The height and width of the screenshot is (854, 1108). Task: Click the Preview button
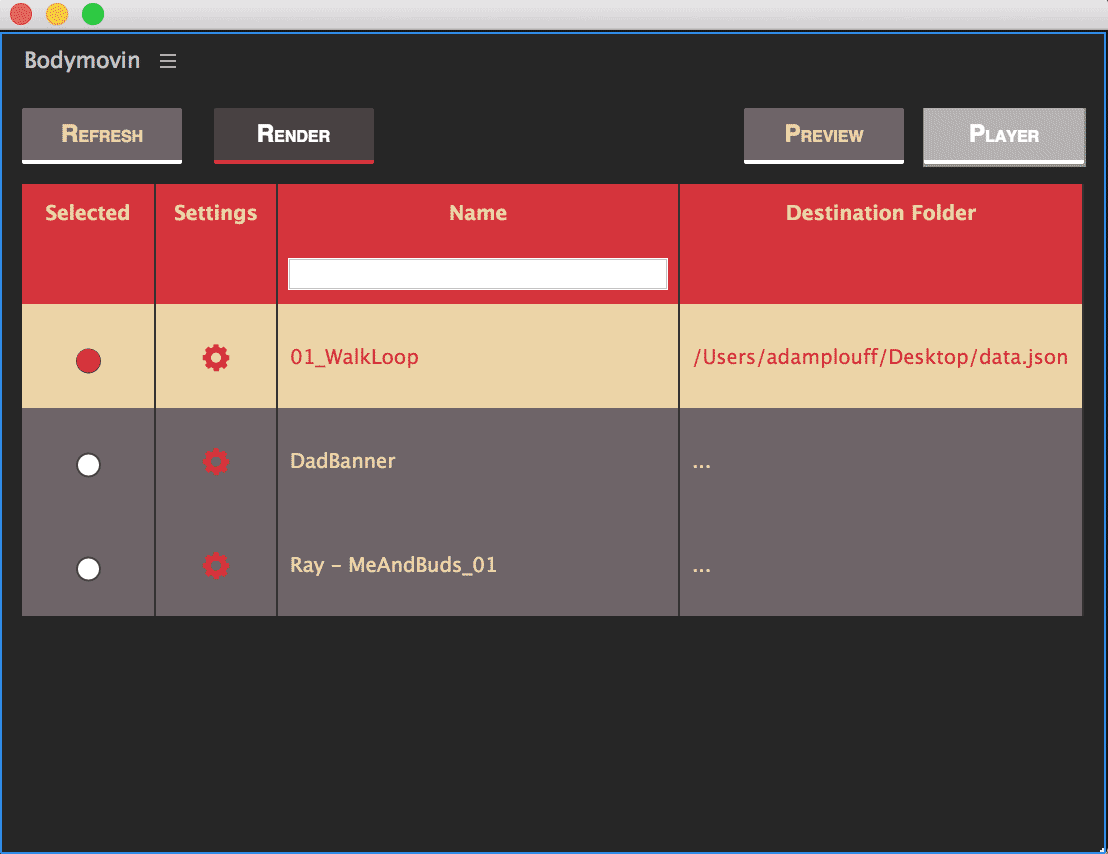pos(824,136)
